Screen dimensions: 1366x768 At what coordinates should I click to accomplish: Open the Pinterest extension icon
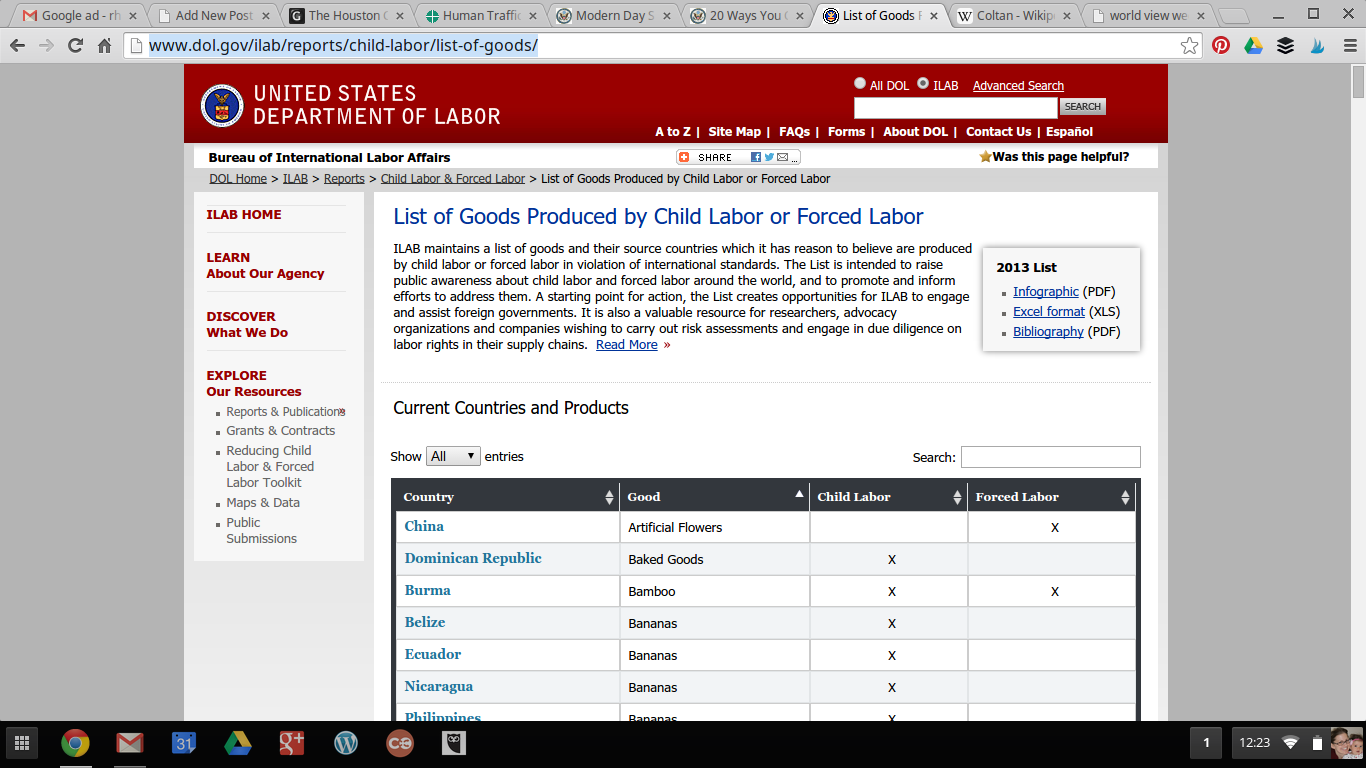click(1220, 46)
